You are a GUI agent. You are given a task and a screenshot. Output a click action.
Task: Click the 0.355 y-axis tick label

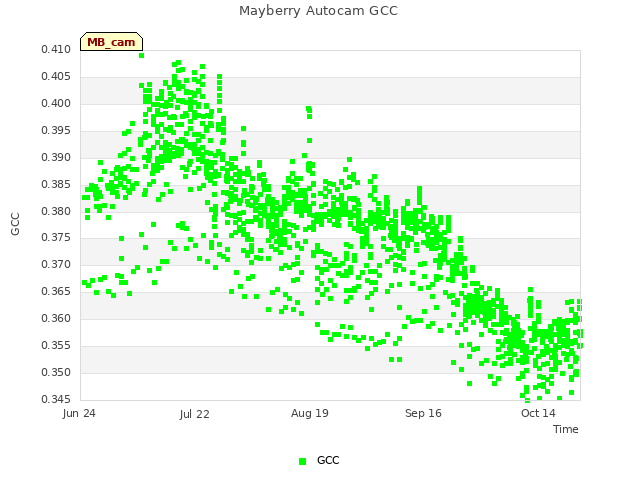click(x=56, y=345)
